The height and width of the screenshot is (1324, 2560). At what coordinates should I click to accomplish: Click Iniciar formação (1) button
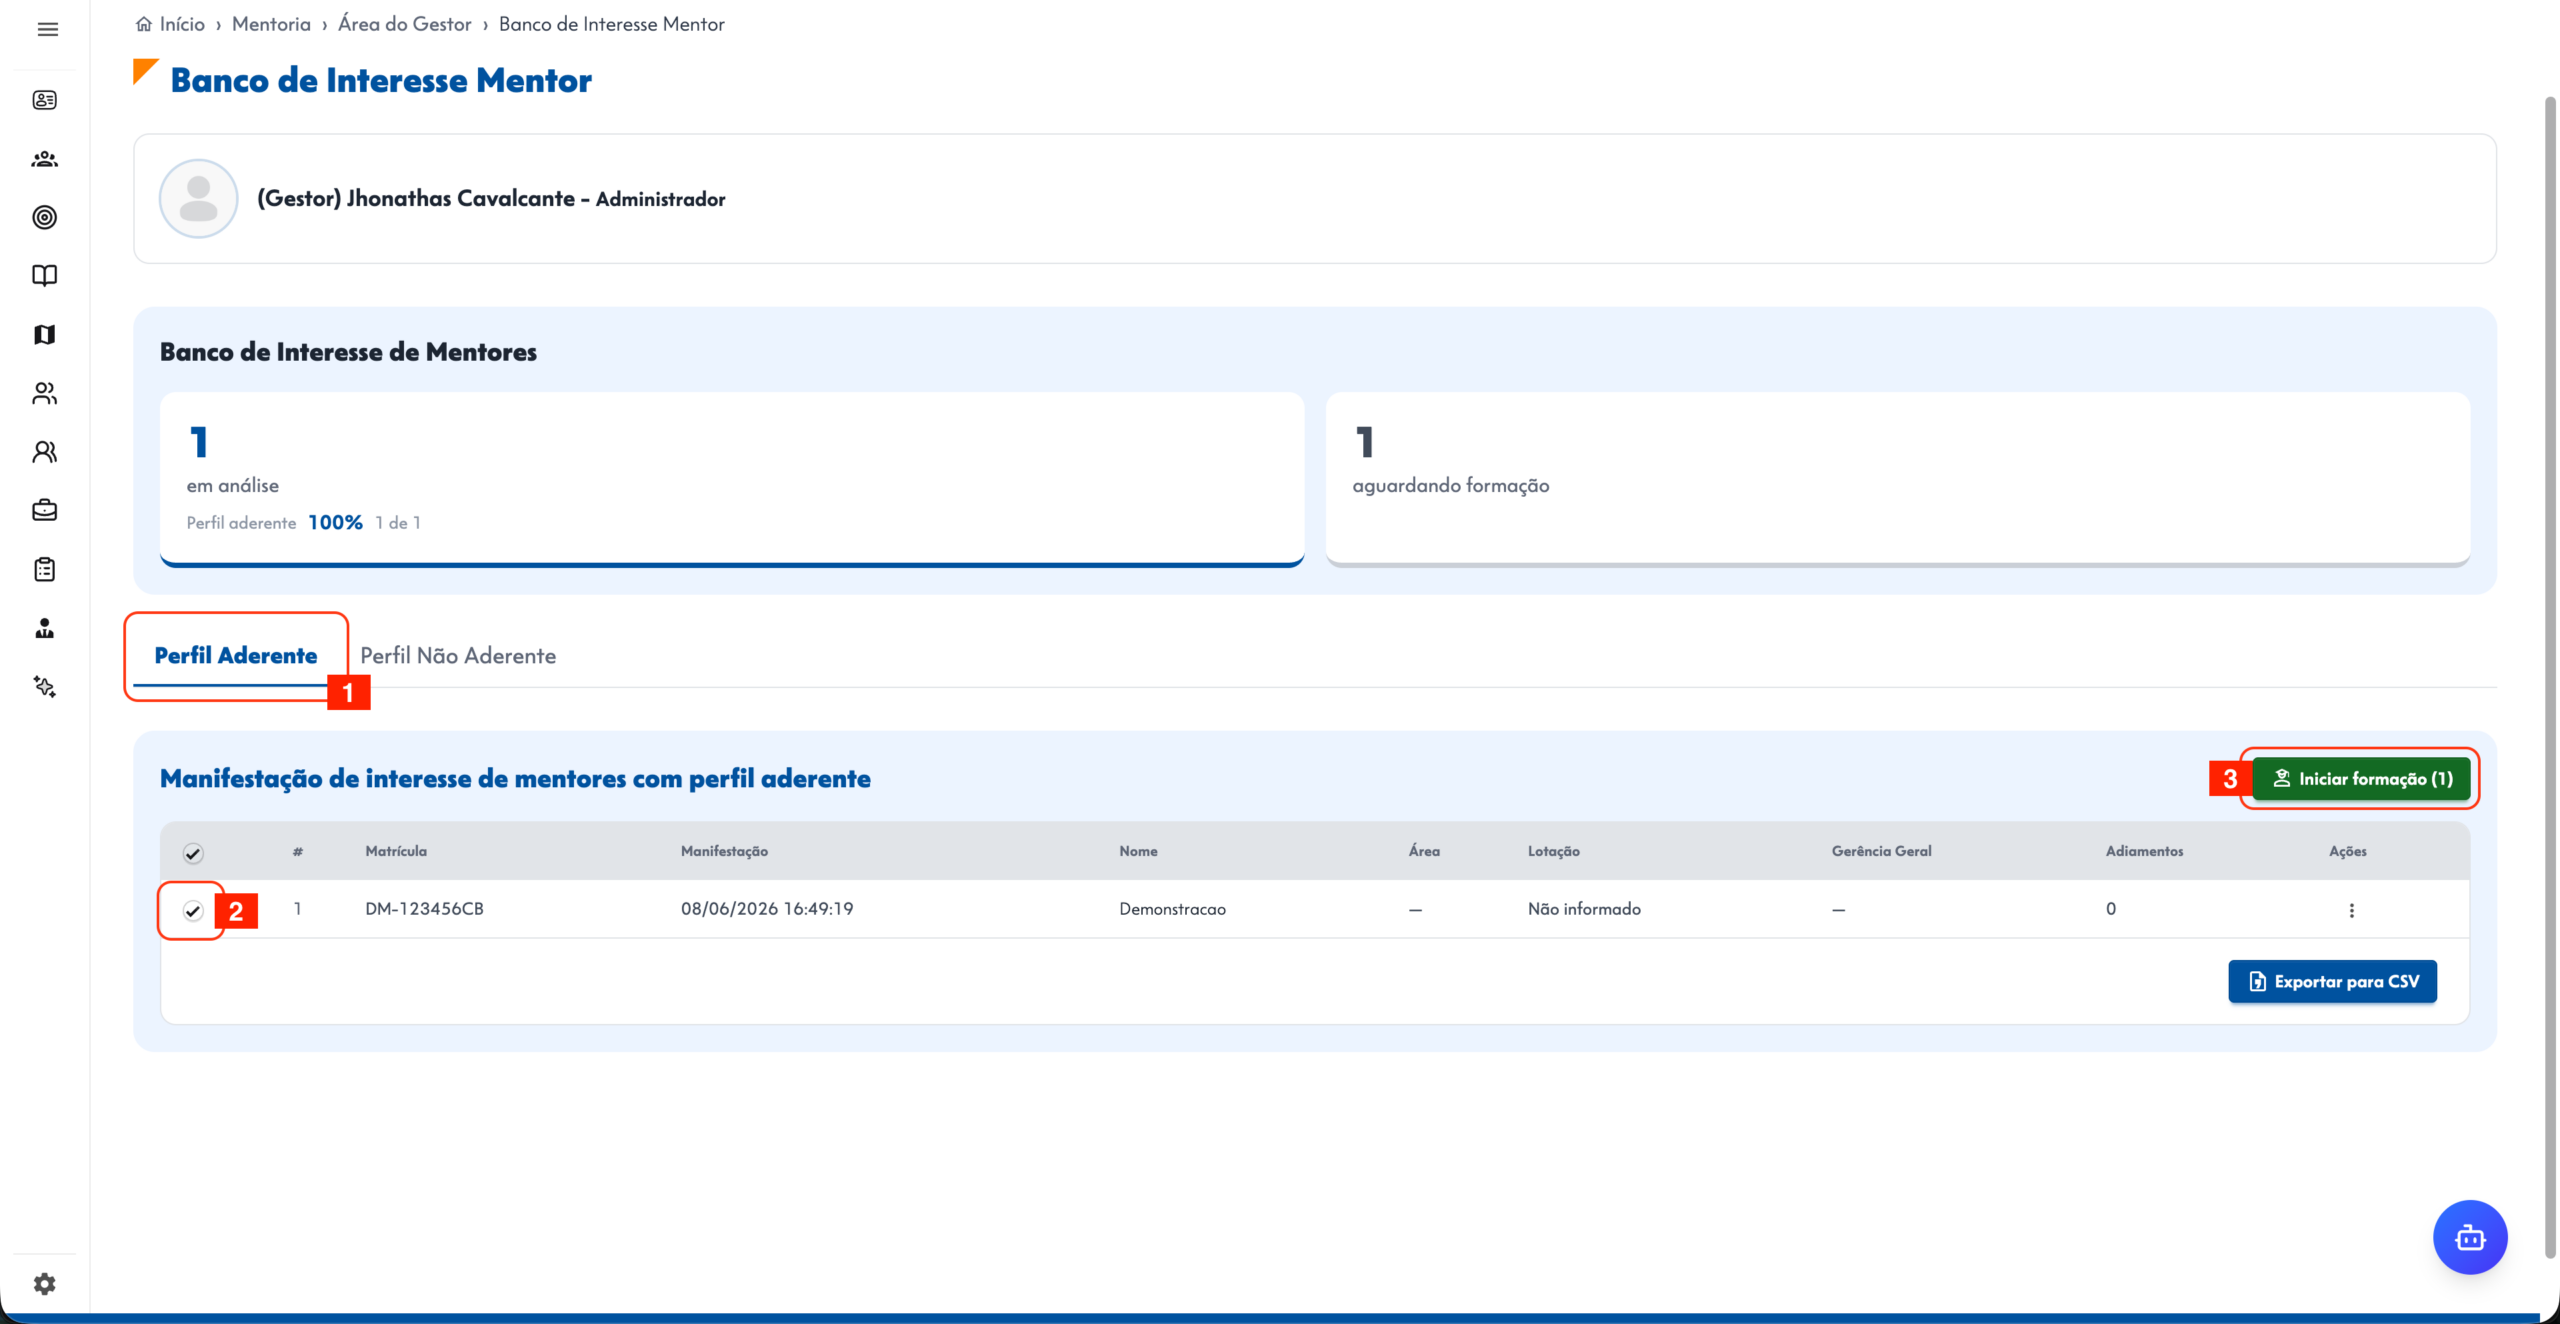2361,778
